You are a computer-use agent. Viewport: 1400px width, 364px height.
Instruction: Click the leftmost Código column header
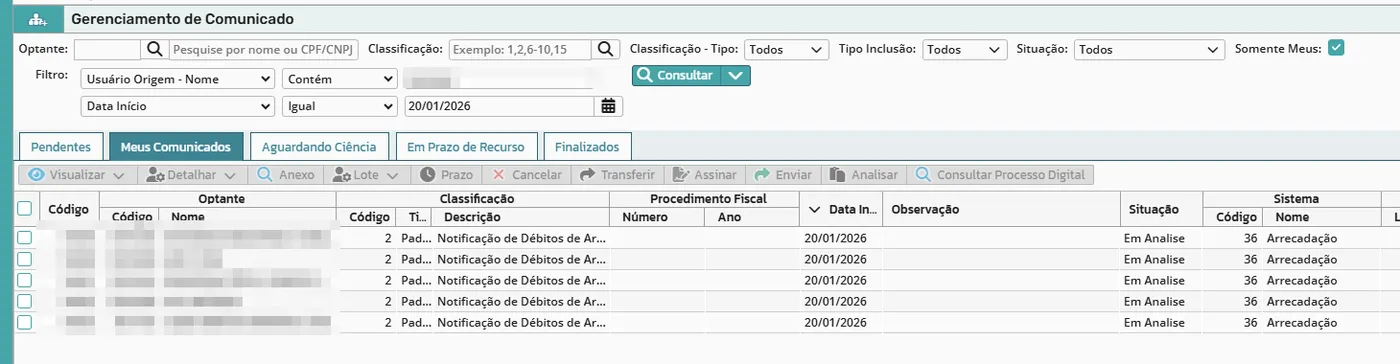tap(69, 209)
